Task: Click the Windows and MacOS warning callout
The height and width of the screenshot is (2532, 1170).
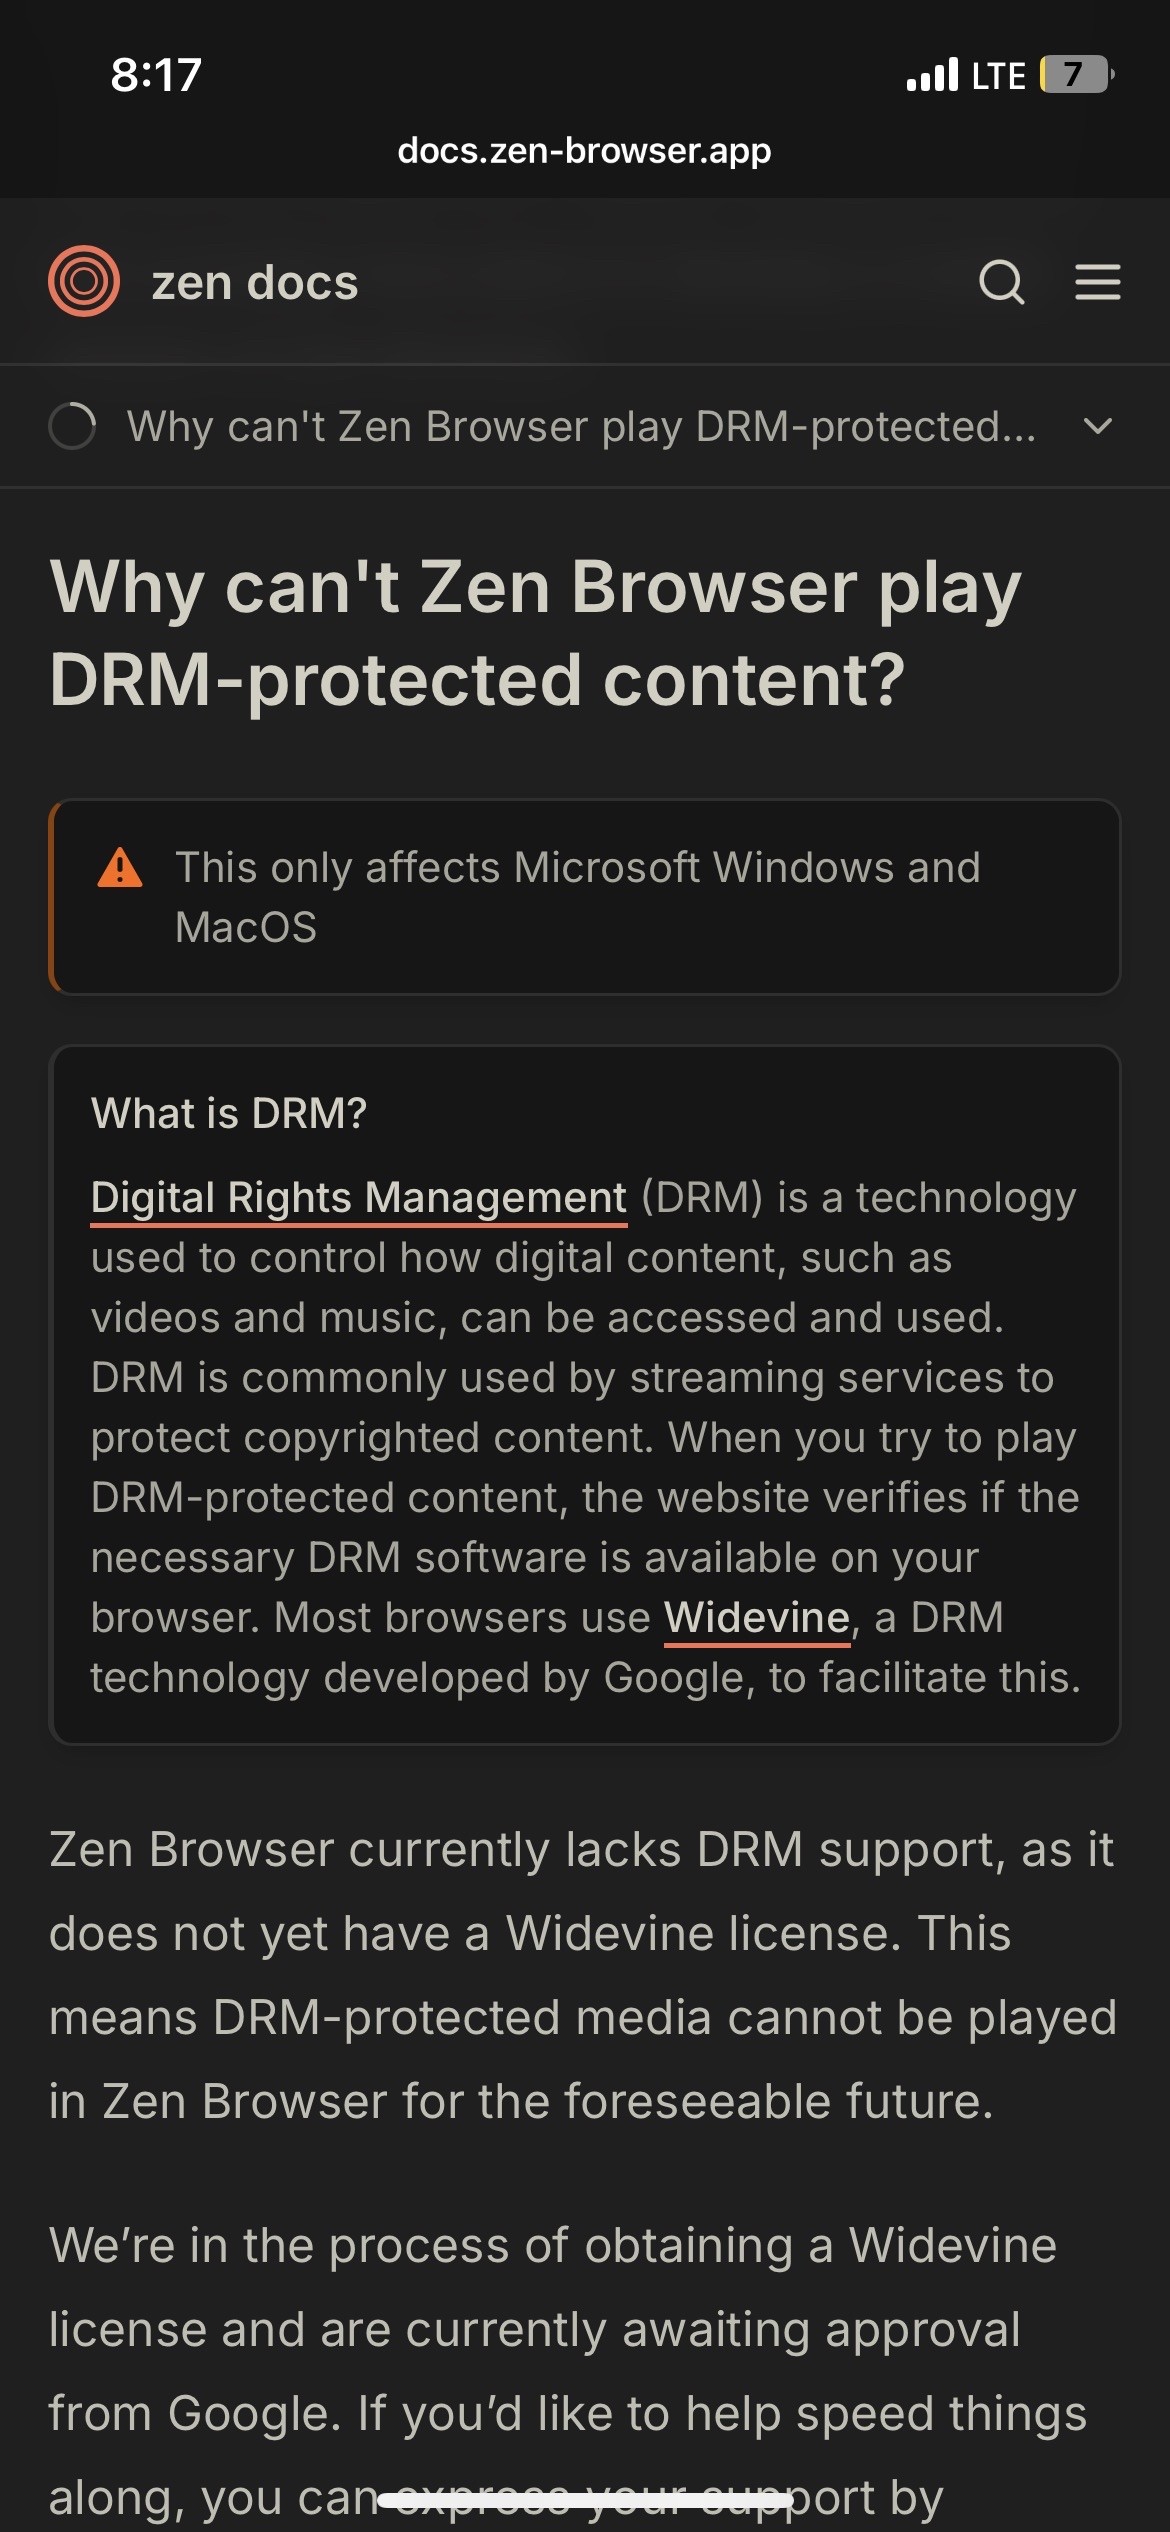Action: (x=585, y=897)
